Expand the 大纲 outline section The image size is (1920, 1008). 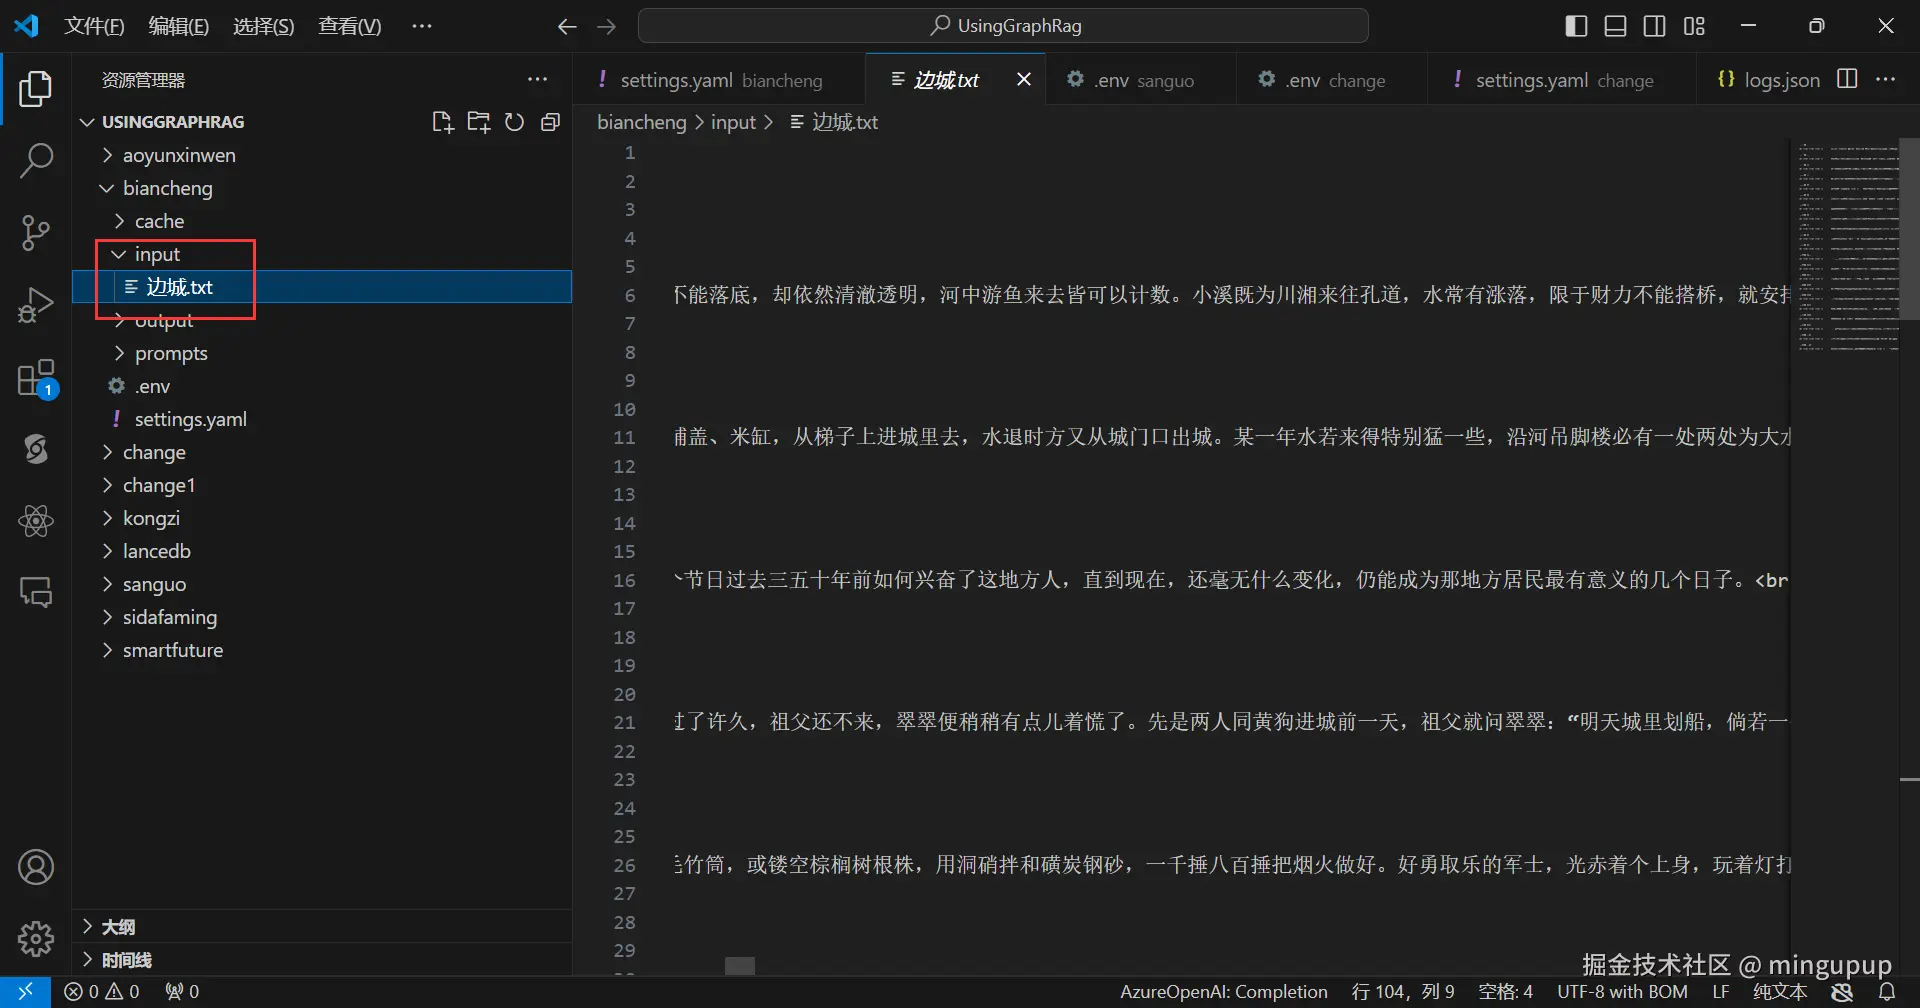coord(322,926)
